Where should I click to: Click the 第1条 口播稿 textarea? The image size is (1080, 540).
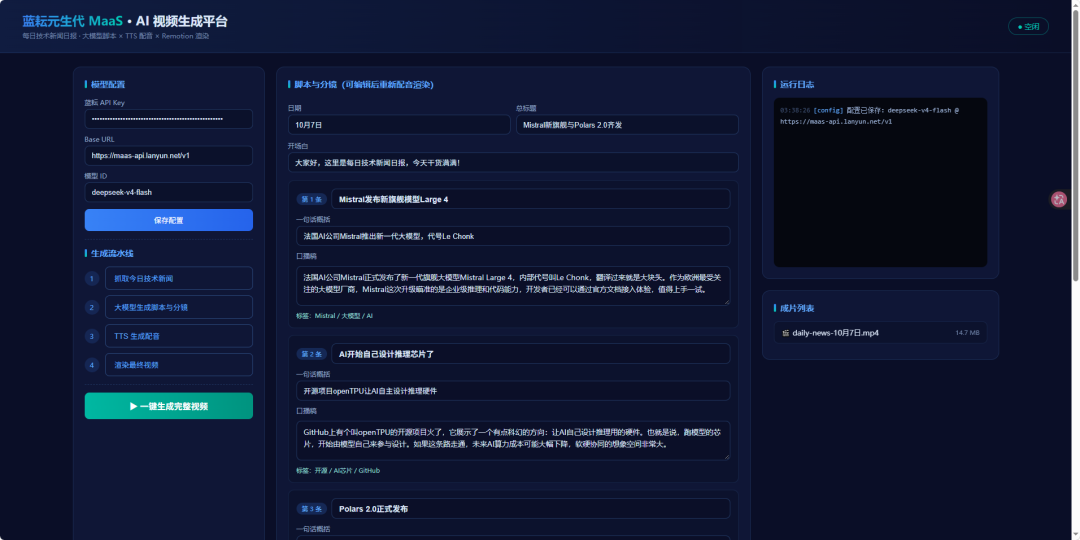(x=513, y=286)
